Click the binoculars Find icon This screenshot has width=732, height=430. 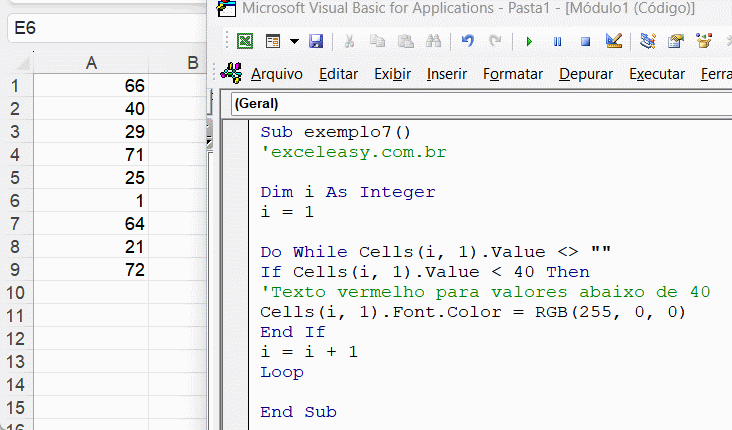[x=433, y=41]
